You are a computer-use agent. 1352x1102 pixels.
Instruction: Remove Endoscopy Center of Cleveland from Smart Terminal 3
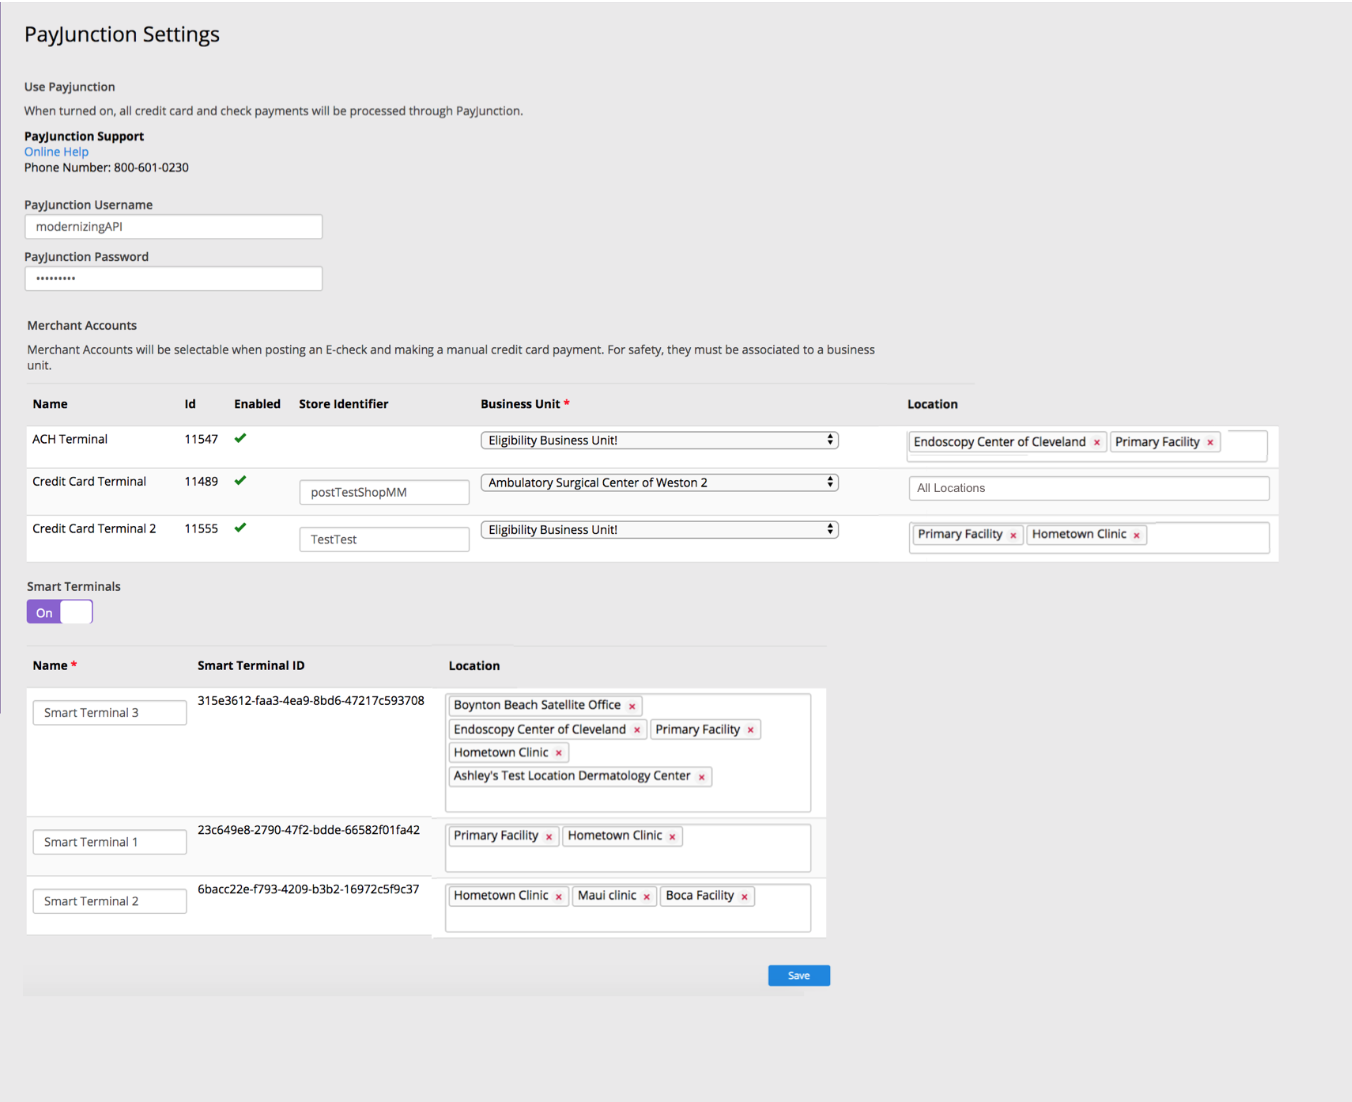pos(637,730)
